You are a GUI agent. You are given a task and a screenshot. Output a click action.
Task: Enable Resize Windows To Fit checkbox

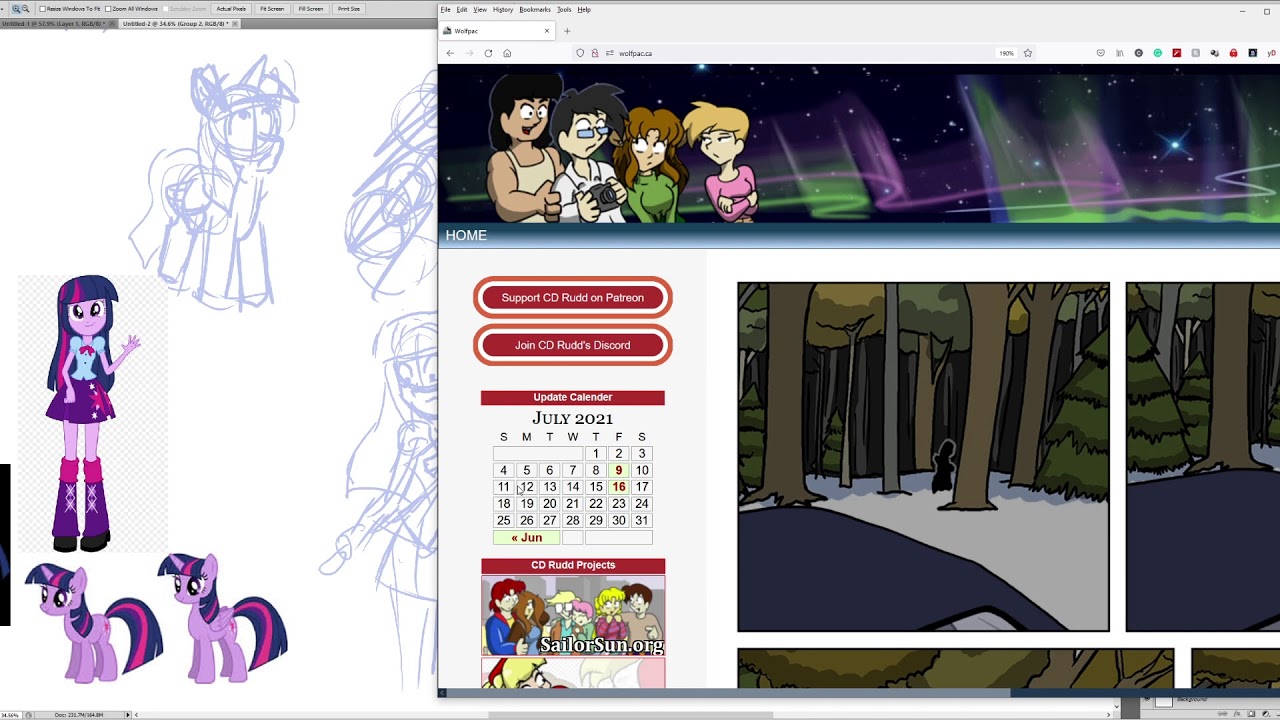[x=42, y=9]
